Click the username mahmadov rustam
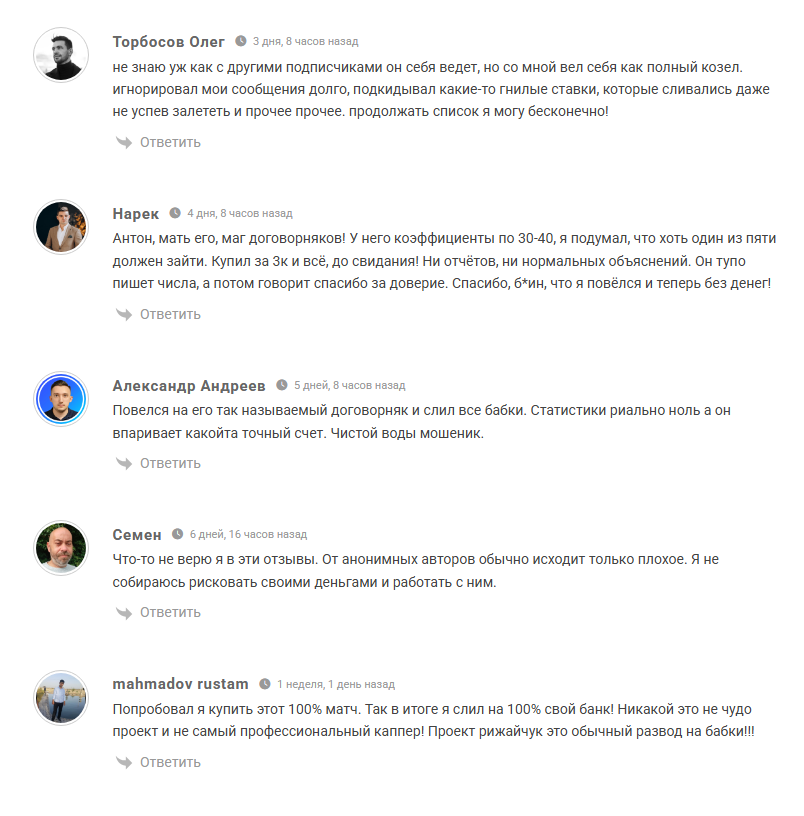Viewport: 804px width, 816px height. point(181,685)
